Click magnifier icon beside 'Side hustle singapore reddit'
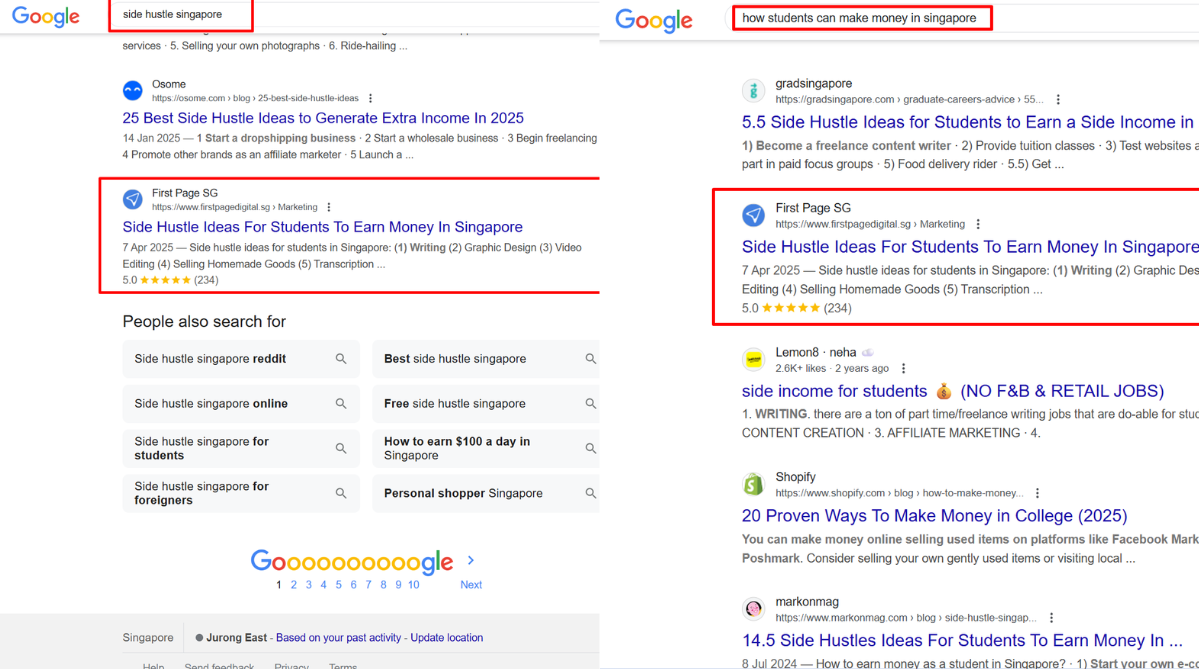The width and height of the screenshot is (1199, 669). [341, 359]
